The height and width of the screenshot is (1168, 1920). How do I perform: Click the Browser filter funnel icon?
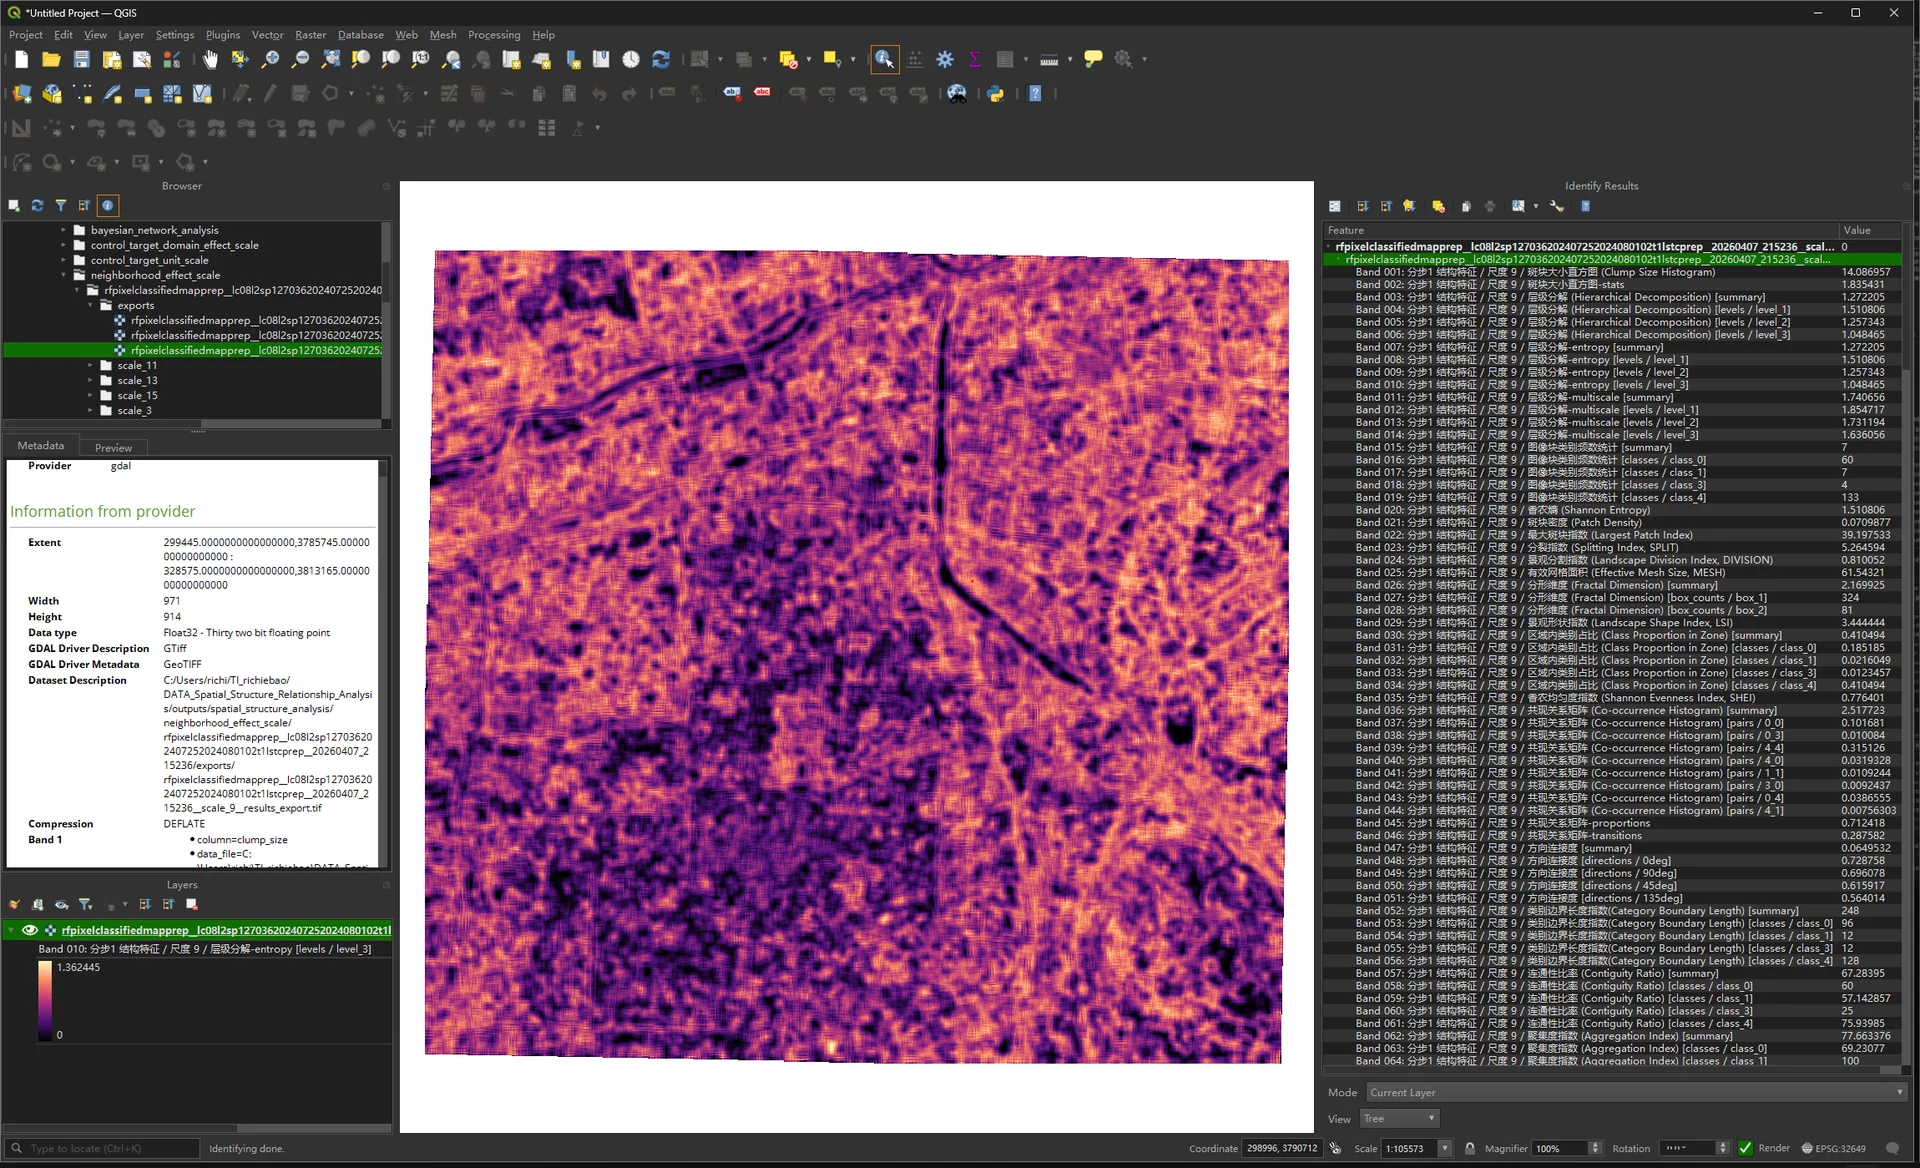[61, 206]
